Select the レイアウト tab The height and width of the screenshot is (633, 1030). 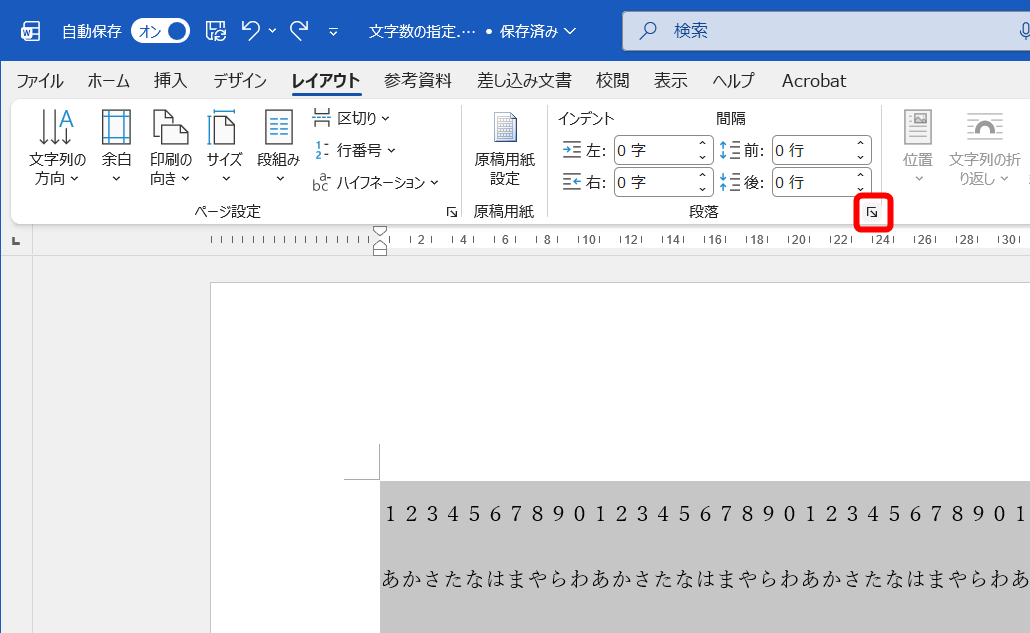(x=326, y=81)
